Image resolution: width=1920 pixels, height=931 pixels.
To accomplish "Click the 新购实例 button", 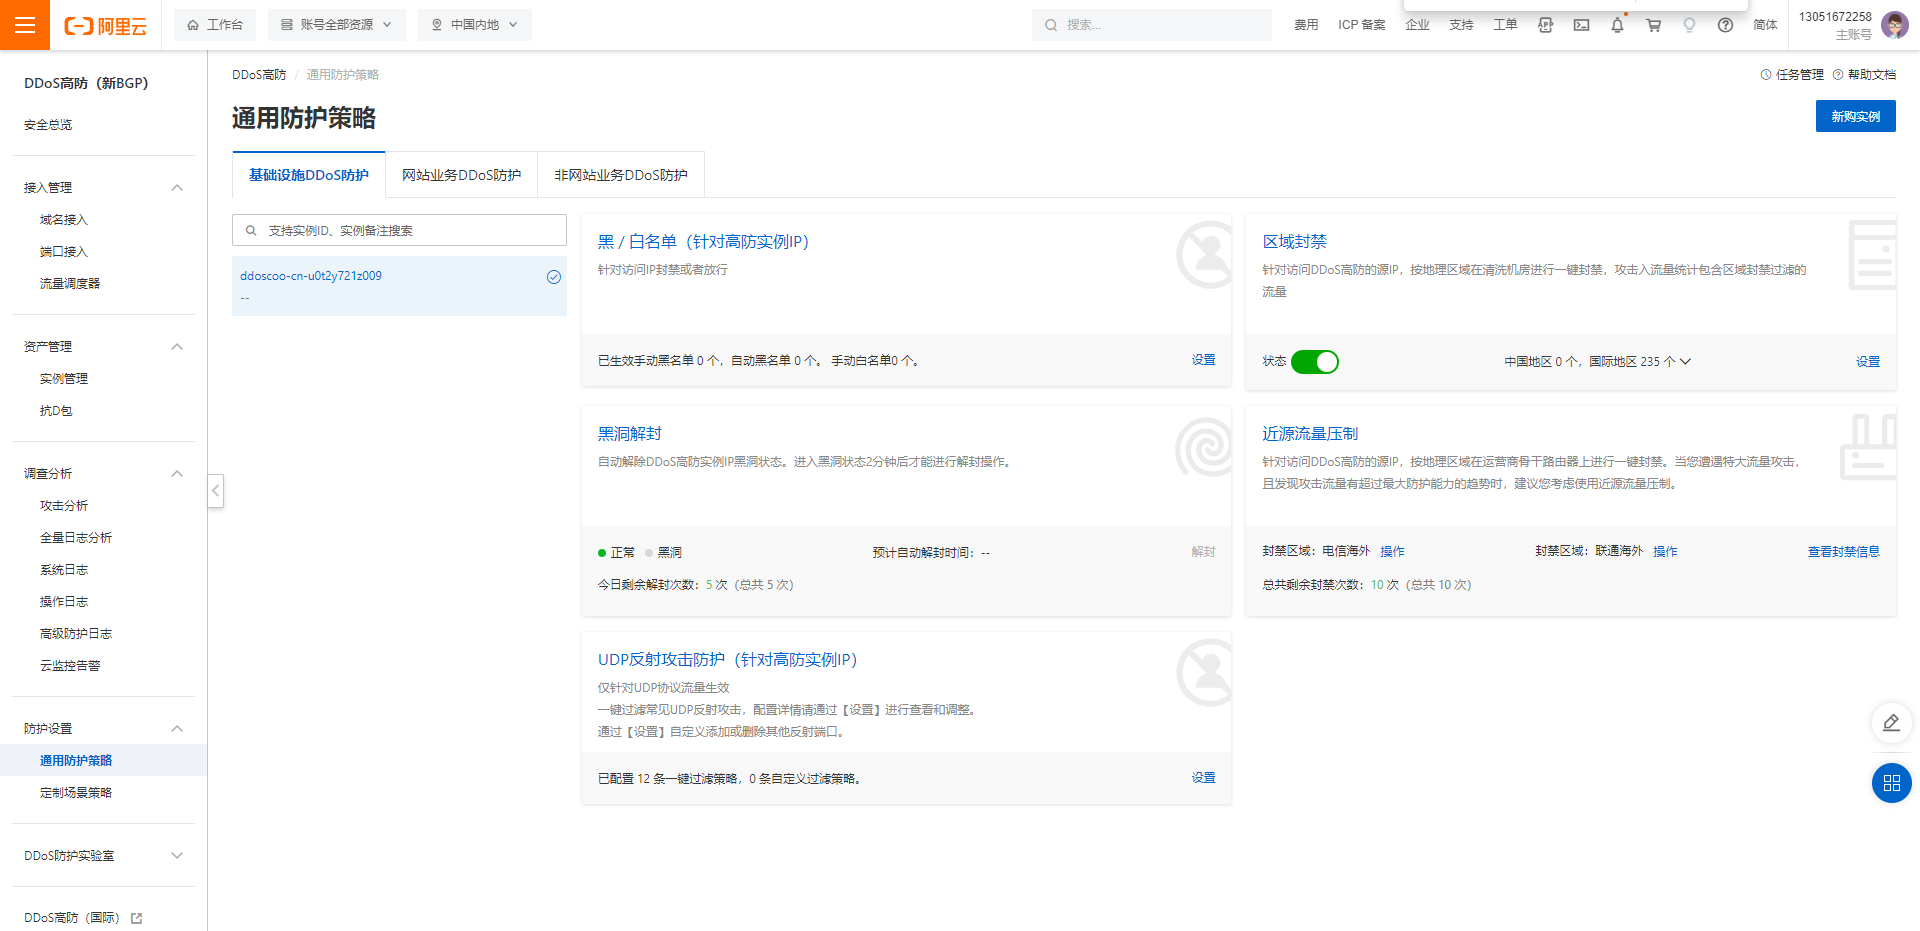I will (x=1855, y=117).
